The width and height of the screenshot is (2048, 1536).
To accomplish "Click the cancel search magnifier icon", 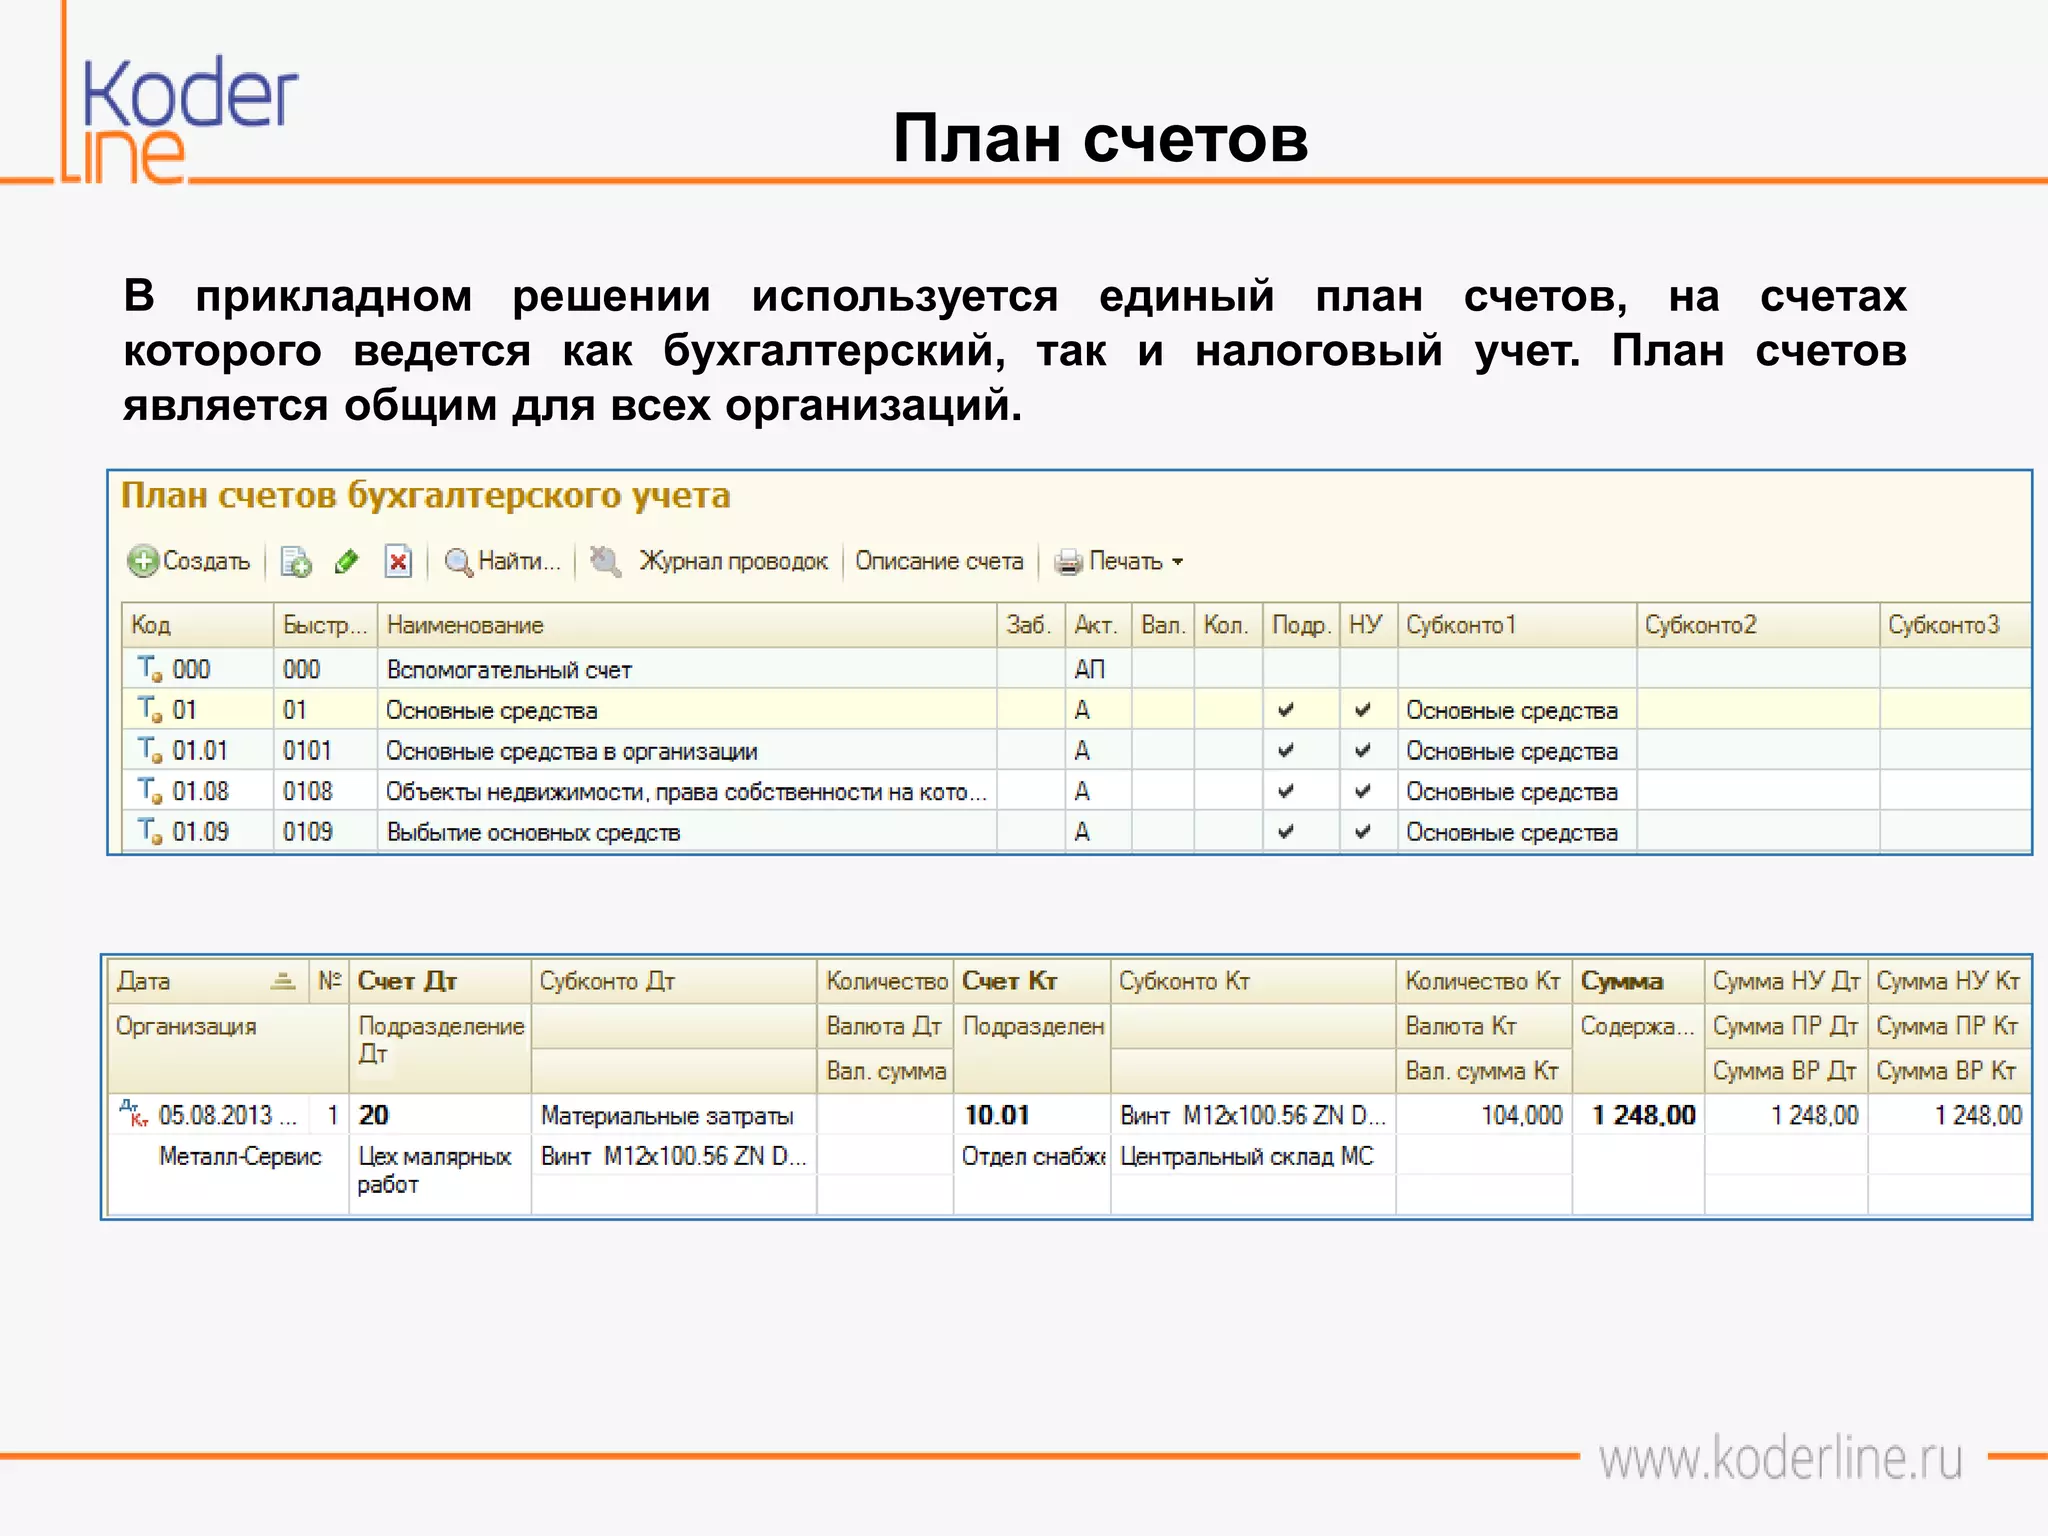I will (x=604, y=561).
